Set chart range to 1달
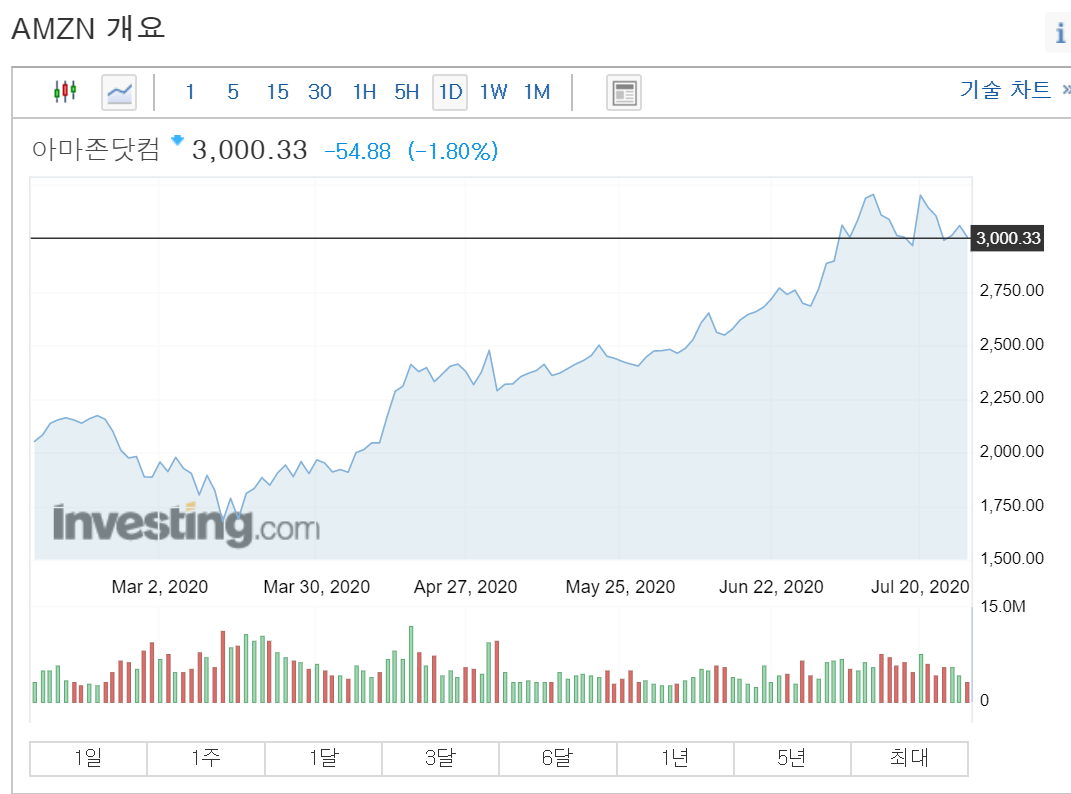The image size is (1071, 794). coord(323,758)
